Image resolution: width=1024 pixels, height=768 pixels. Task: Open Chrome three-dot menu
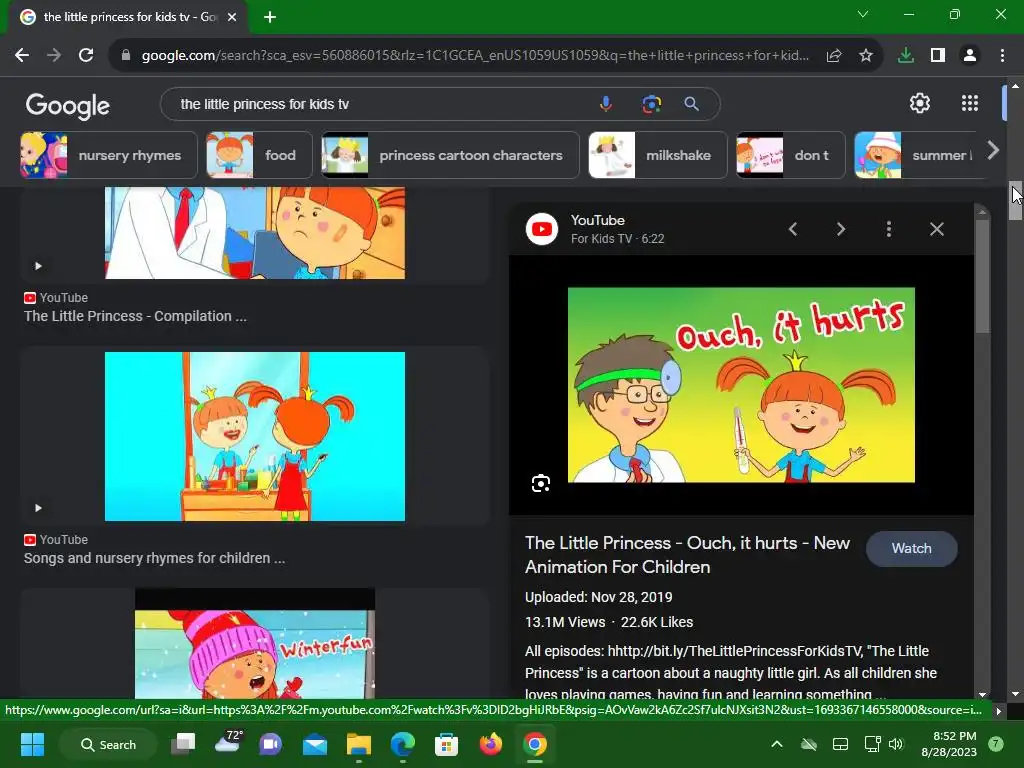click(x=1002, y=56)
